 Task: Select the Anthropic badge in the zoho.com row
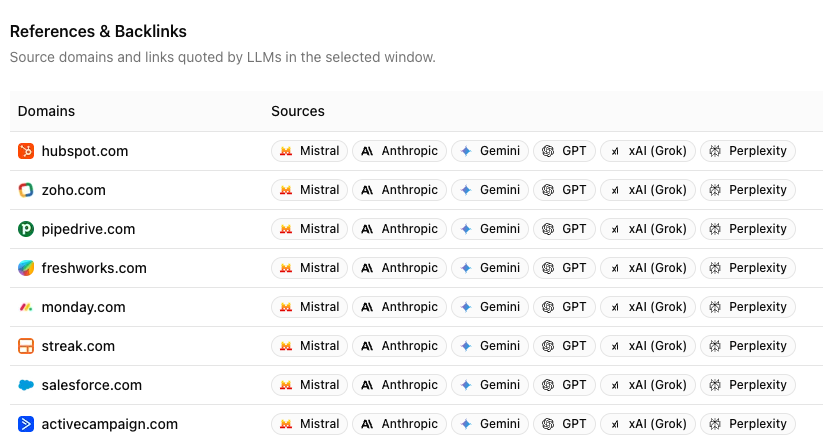pos(399,190)
